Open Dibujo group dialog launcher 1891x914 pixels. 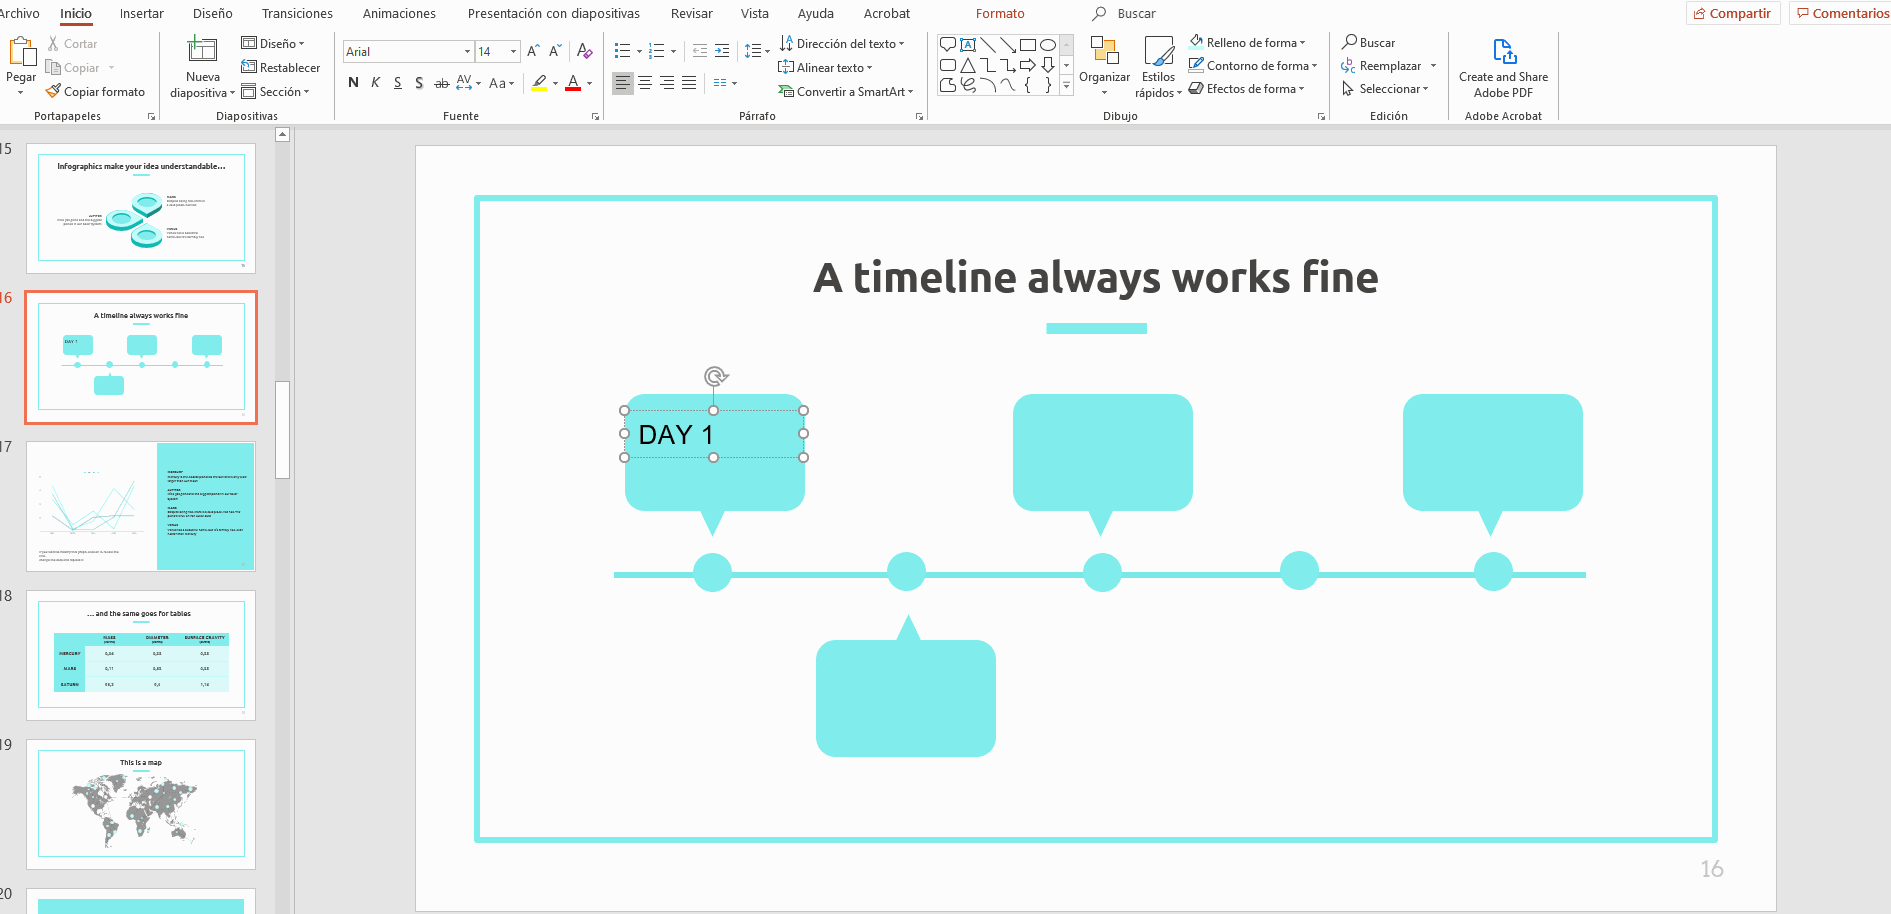pos(1321,117)
